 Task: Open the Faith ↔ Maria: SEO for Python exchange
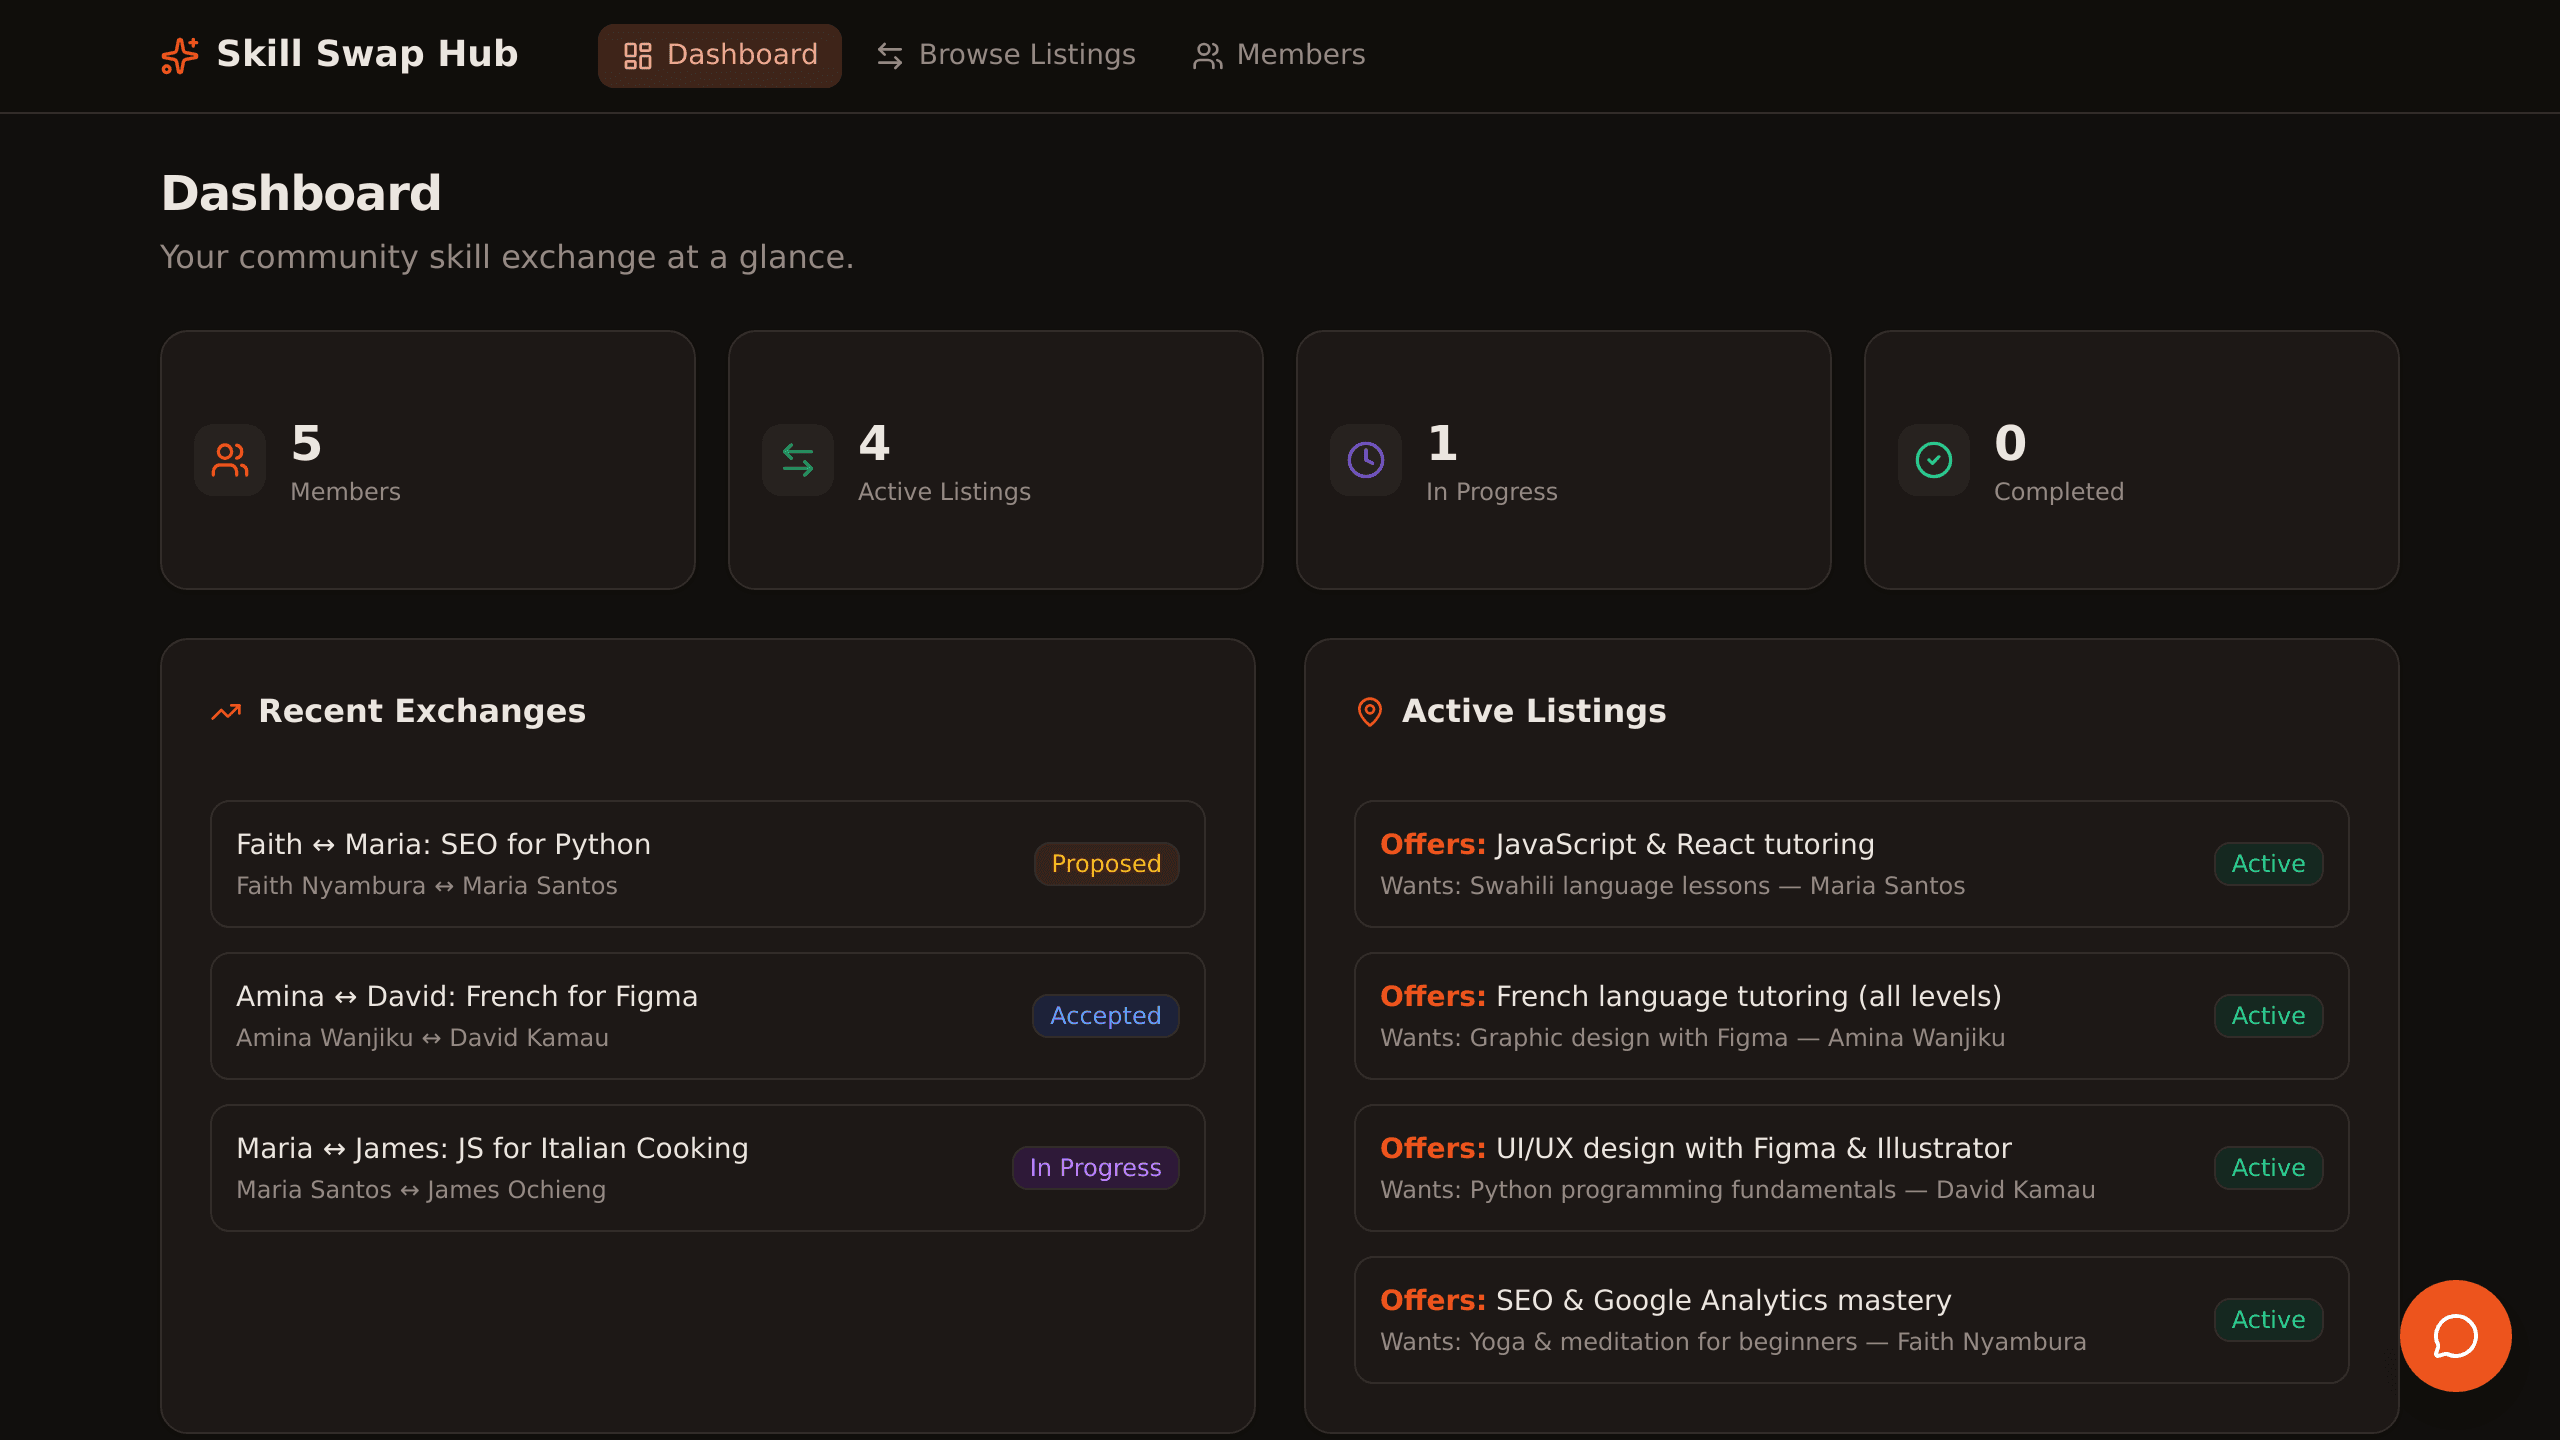coord(708,864)
